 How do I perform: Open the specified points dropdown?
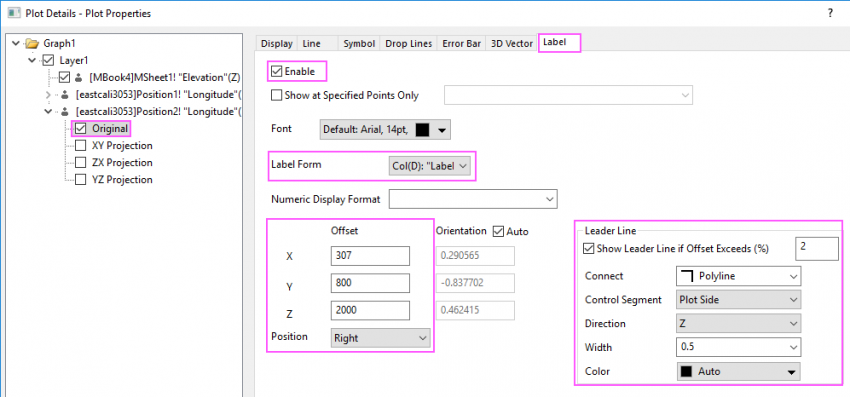[x=568, y=95]
